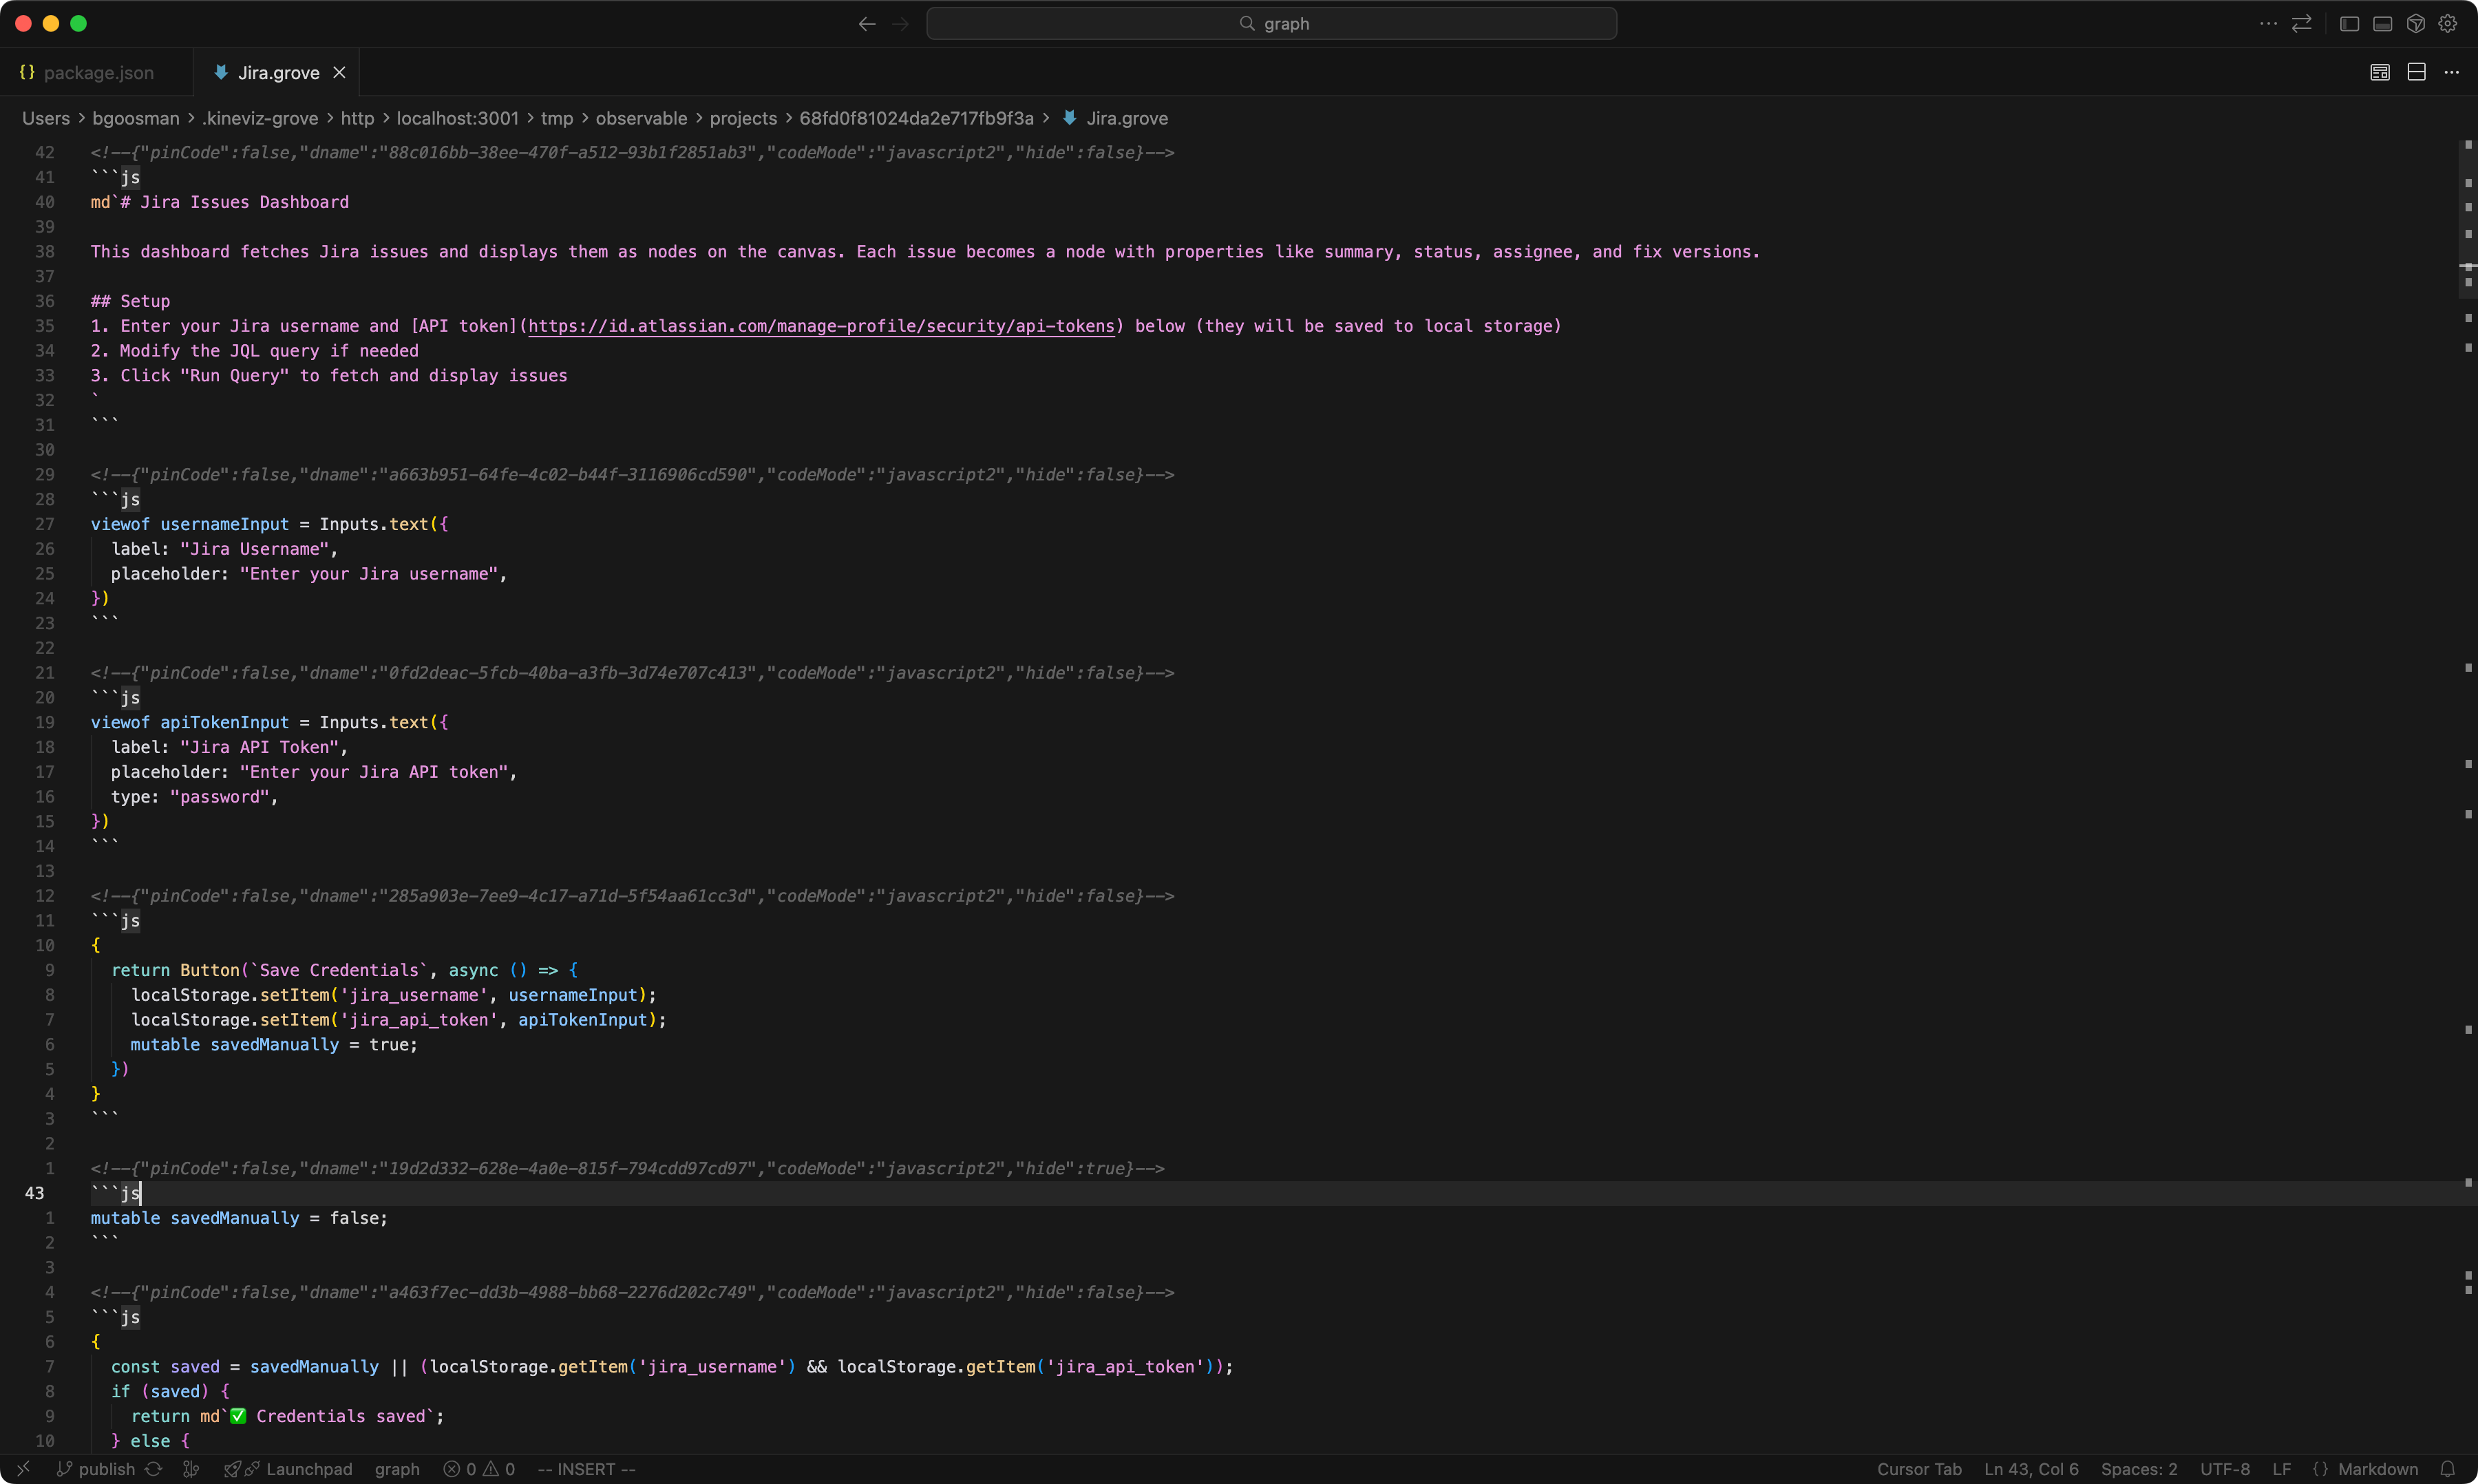Viewport: 2478px width, 1484px height.
Task: Open the cube-shaped extension icon in title bar
Action: click(x=2416, y=23)
